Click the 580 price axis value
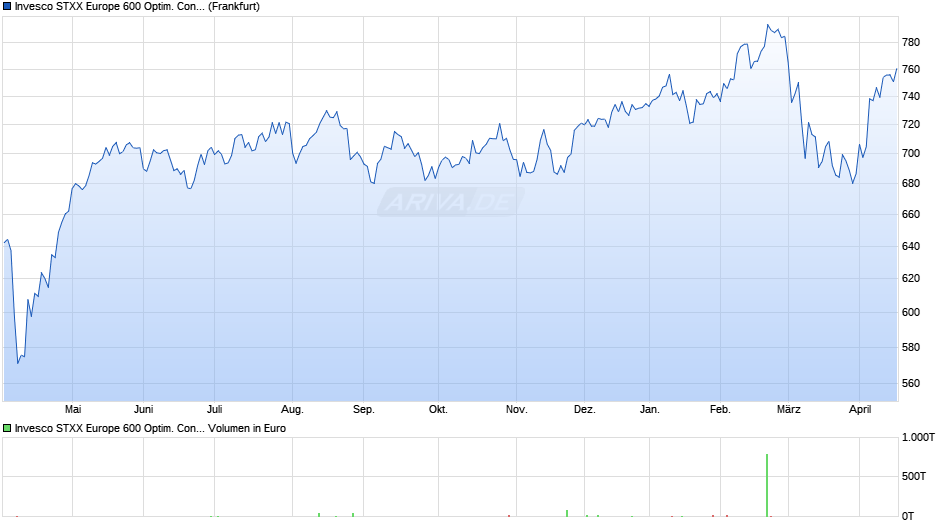 pos(911,347)
